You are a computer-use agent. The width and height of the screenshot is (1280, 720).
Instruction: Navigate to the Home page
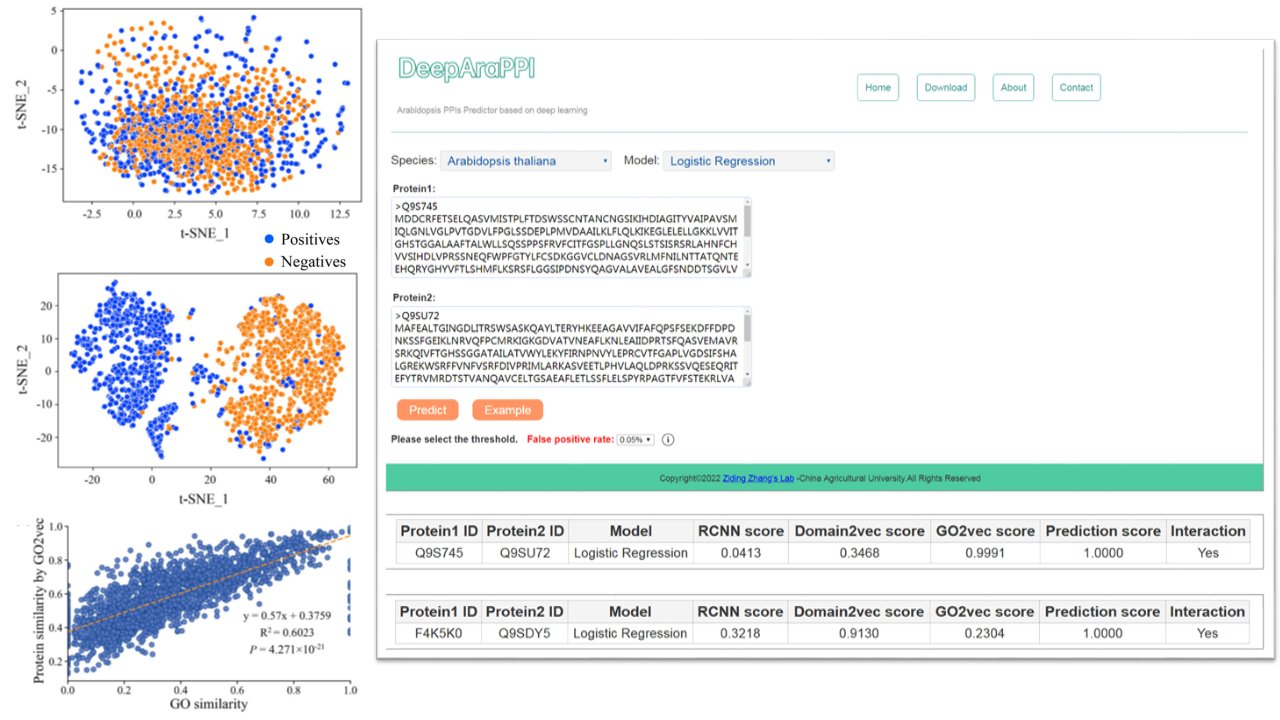pyautogui.click(x=877, y=87)
